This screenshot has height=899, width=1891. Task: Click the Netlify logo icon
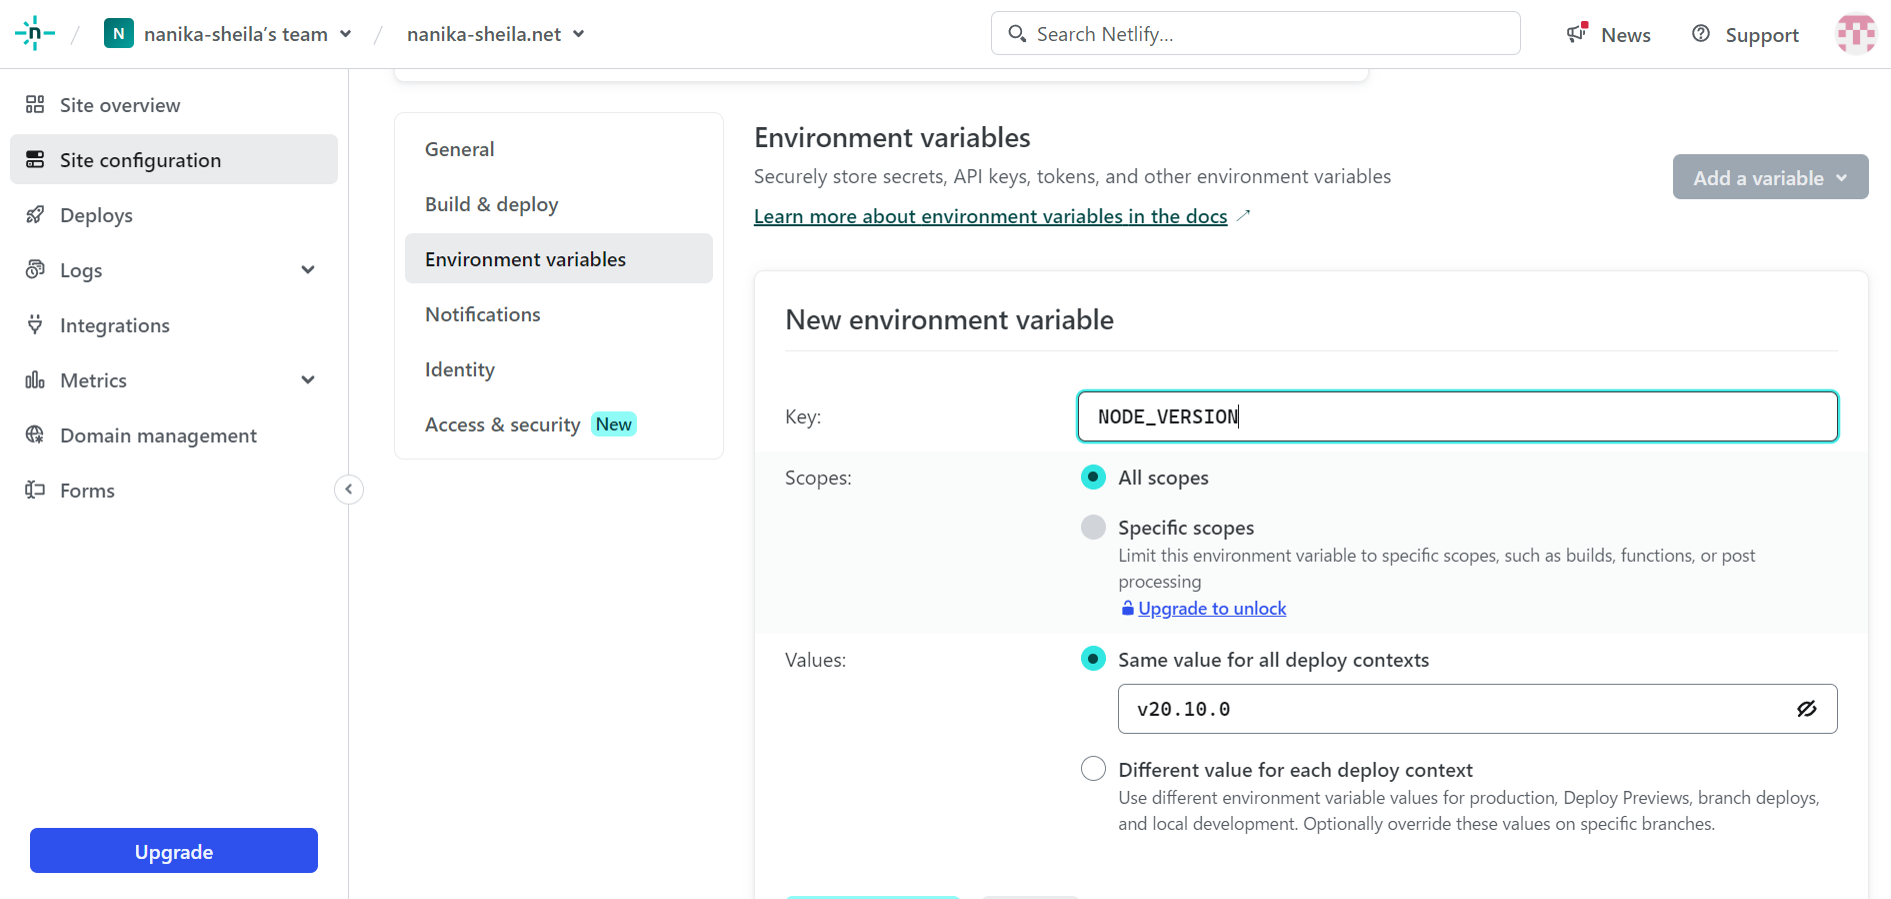click(34, 34)
